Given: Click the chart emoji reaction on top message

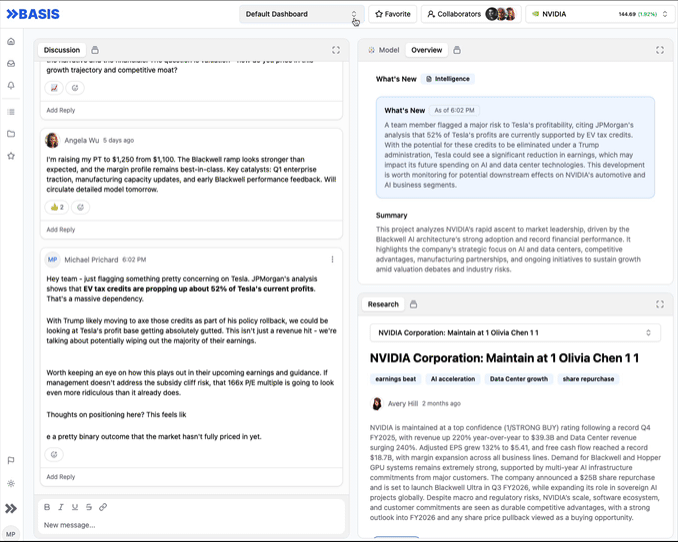Looking at the screenshot, I should tap(54, 88).
